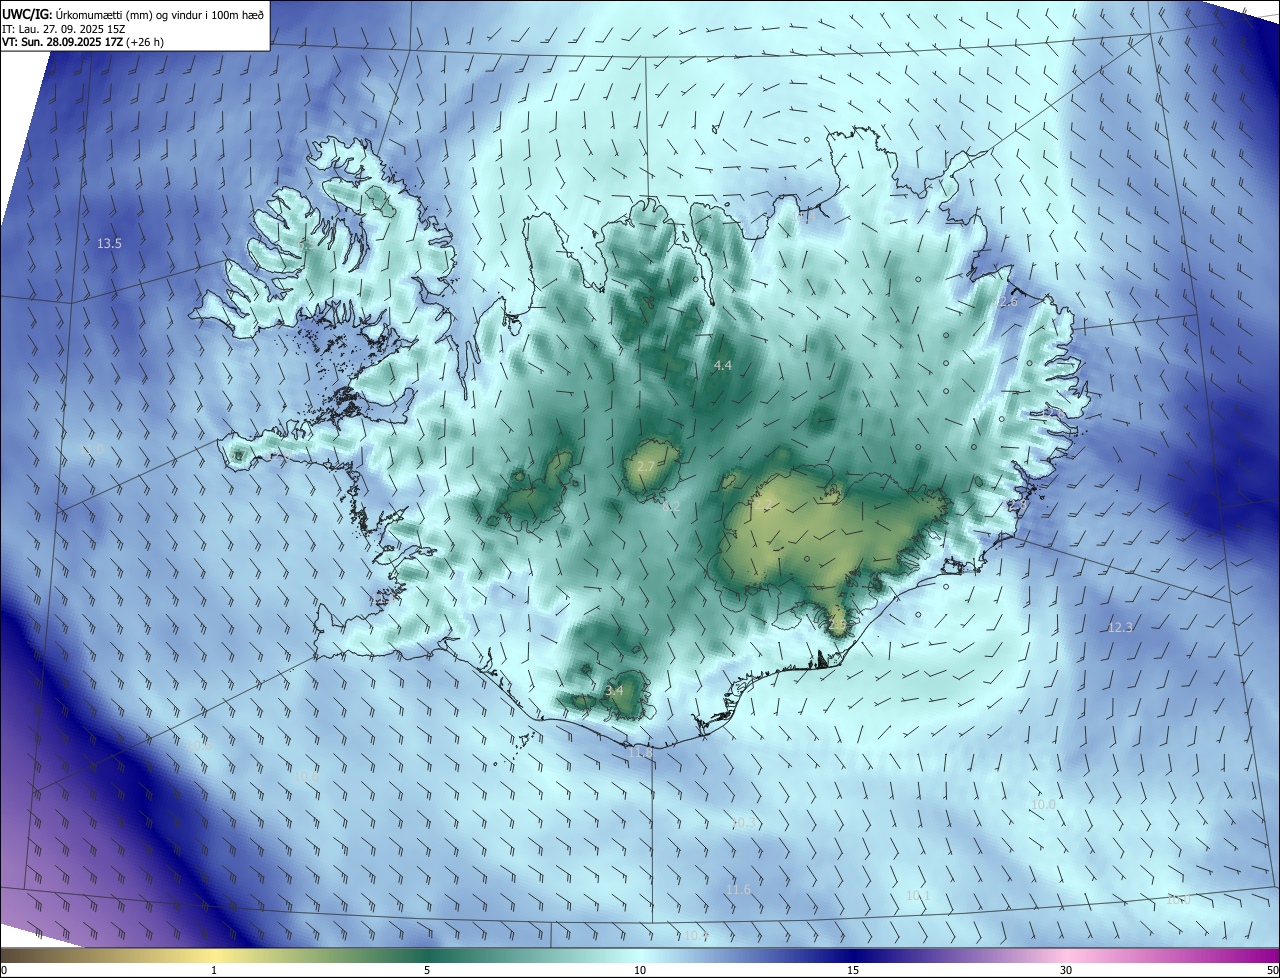Select the 15 tick on the legend
1280x978 pixels.
(853, 971)
